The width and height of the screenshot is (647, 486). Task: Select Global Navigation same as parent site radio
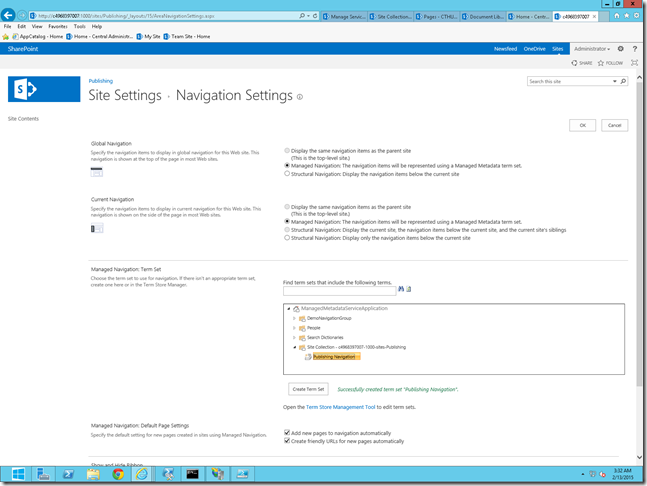tap(287, 151)
